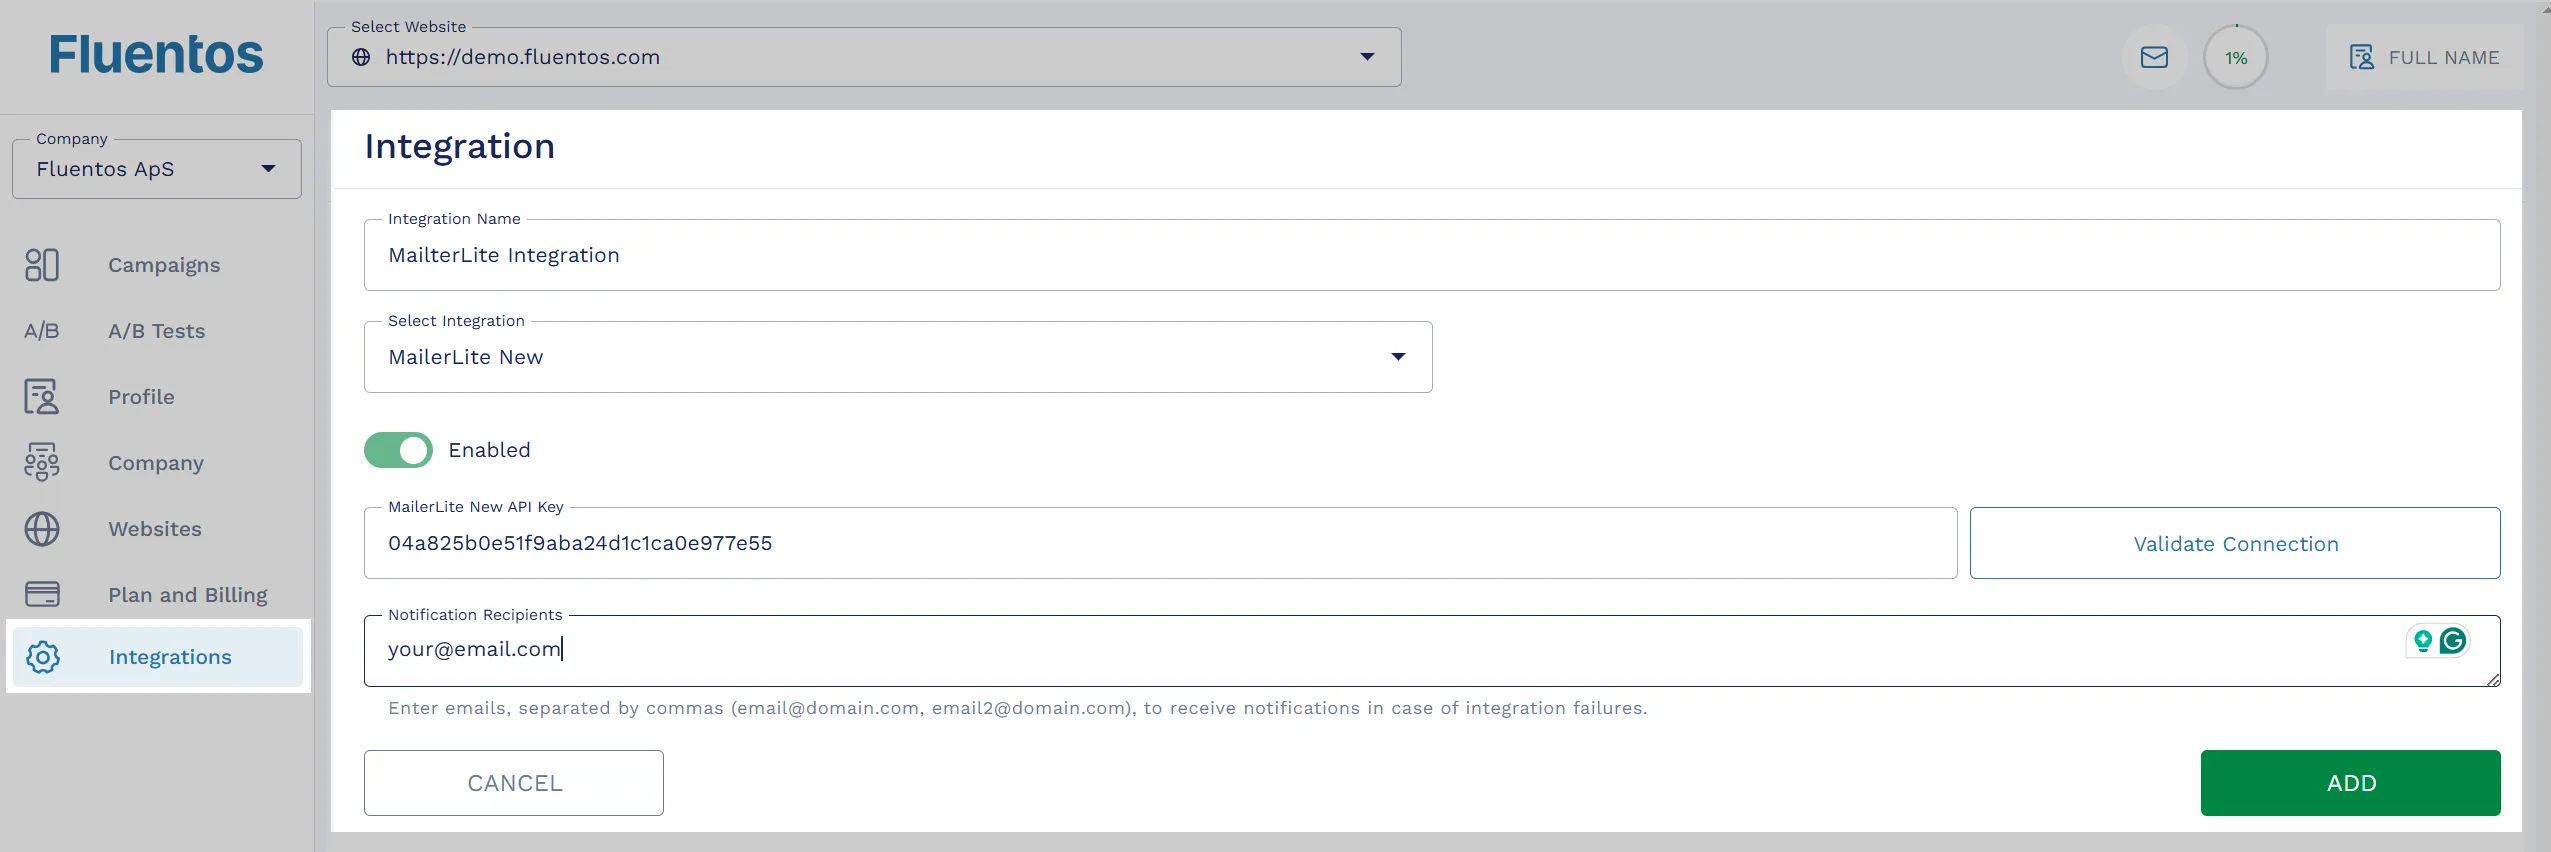Image resolution: width=2551 pixels, height=852 pixels.
Task: Click the Company dropdown arrow
Action: pyautogui.click(x=268, y=169)
